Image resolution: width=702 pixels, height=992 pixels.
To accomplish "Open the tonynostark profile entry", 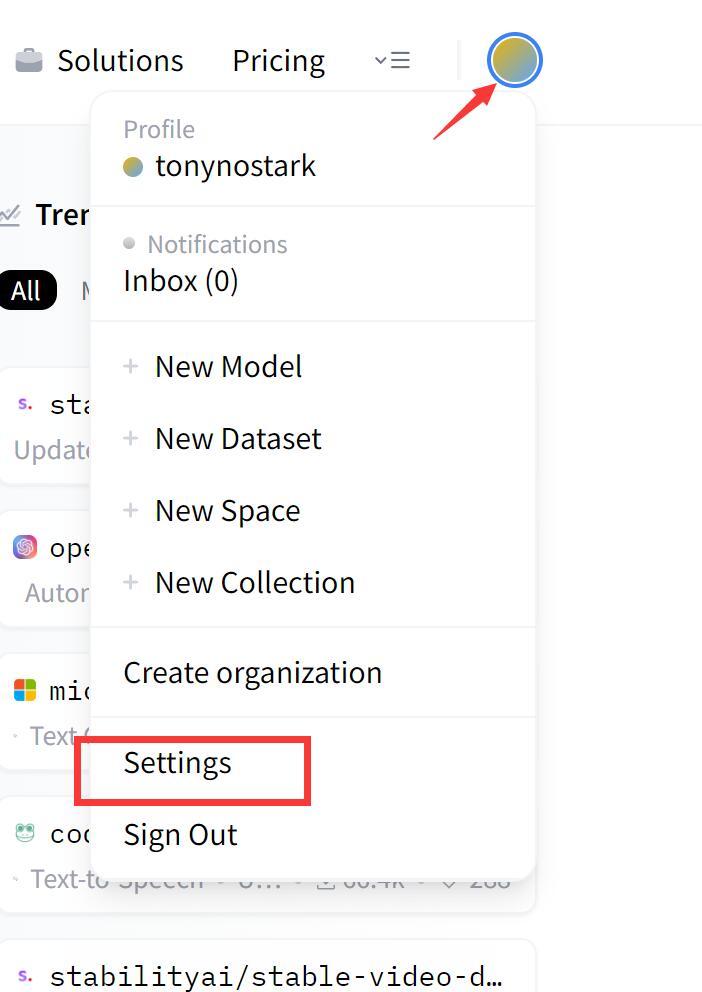I will [x=235, y=166].
